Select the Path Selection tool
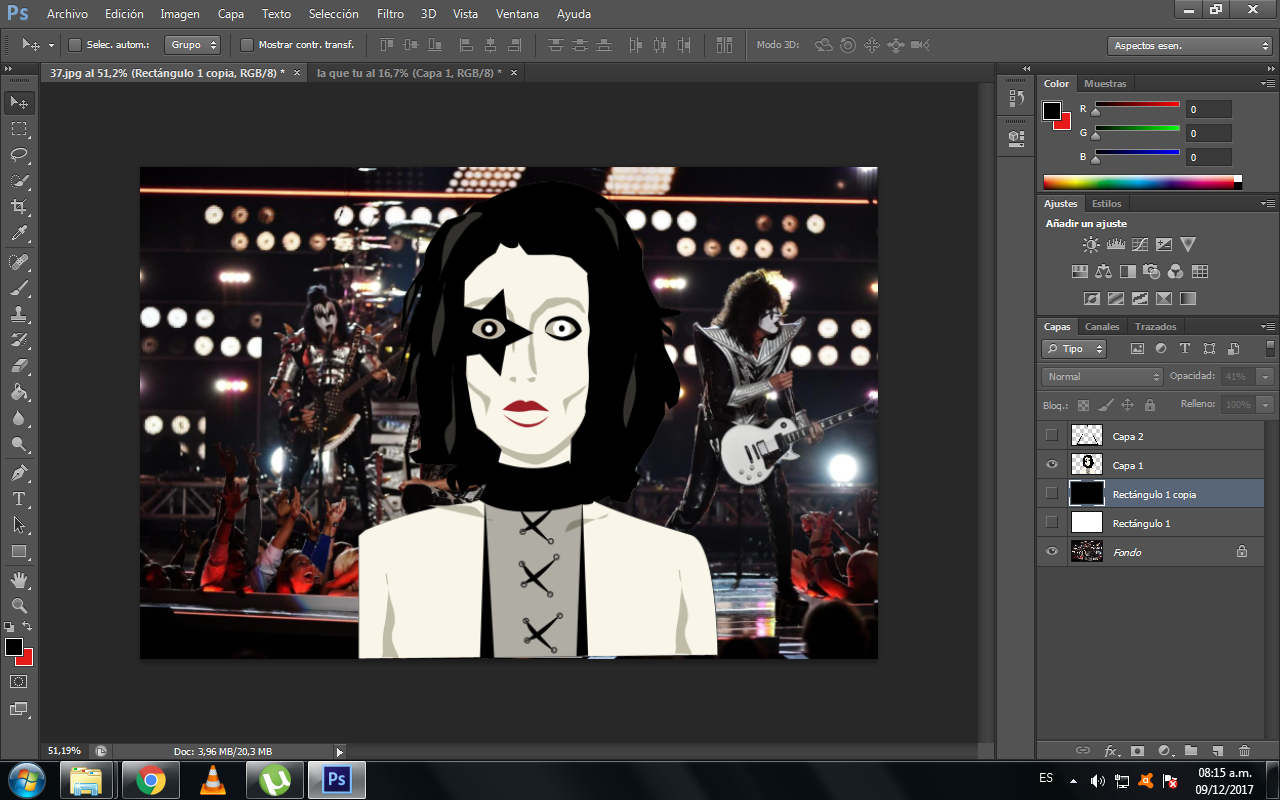This screenshot has height=800, width=1280. tap(19, 525)
